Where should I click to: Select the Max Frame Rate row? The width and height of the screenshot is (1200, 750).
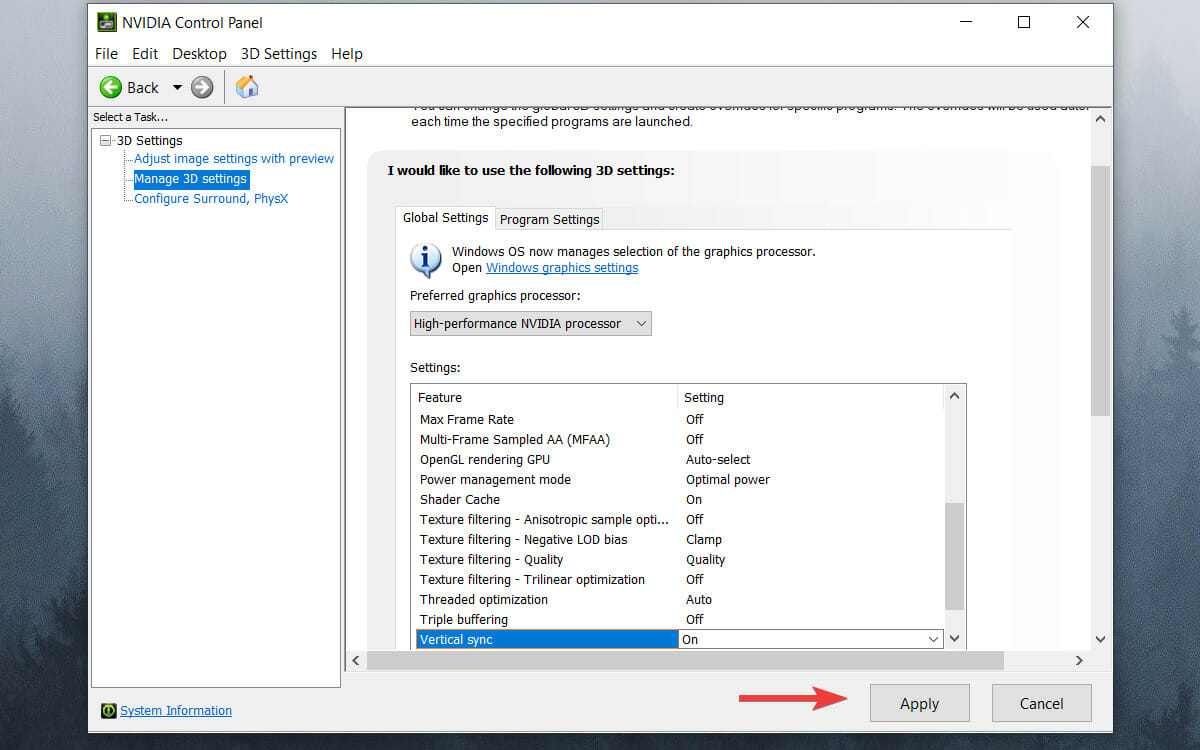click(678, 420)
